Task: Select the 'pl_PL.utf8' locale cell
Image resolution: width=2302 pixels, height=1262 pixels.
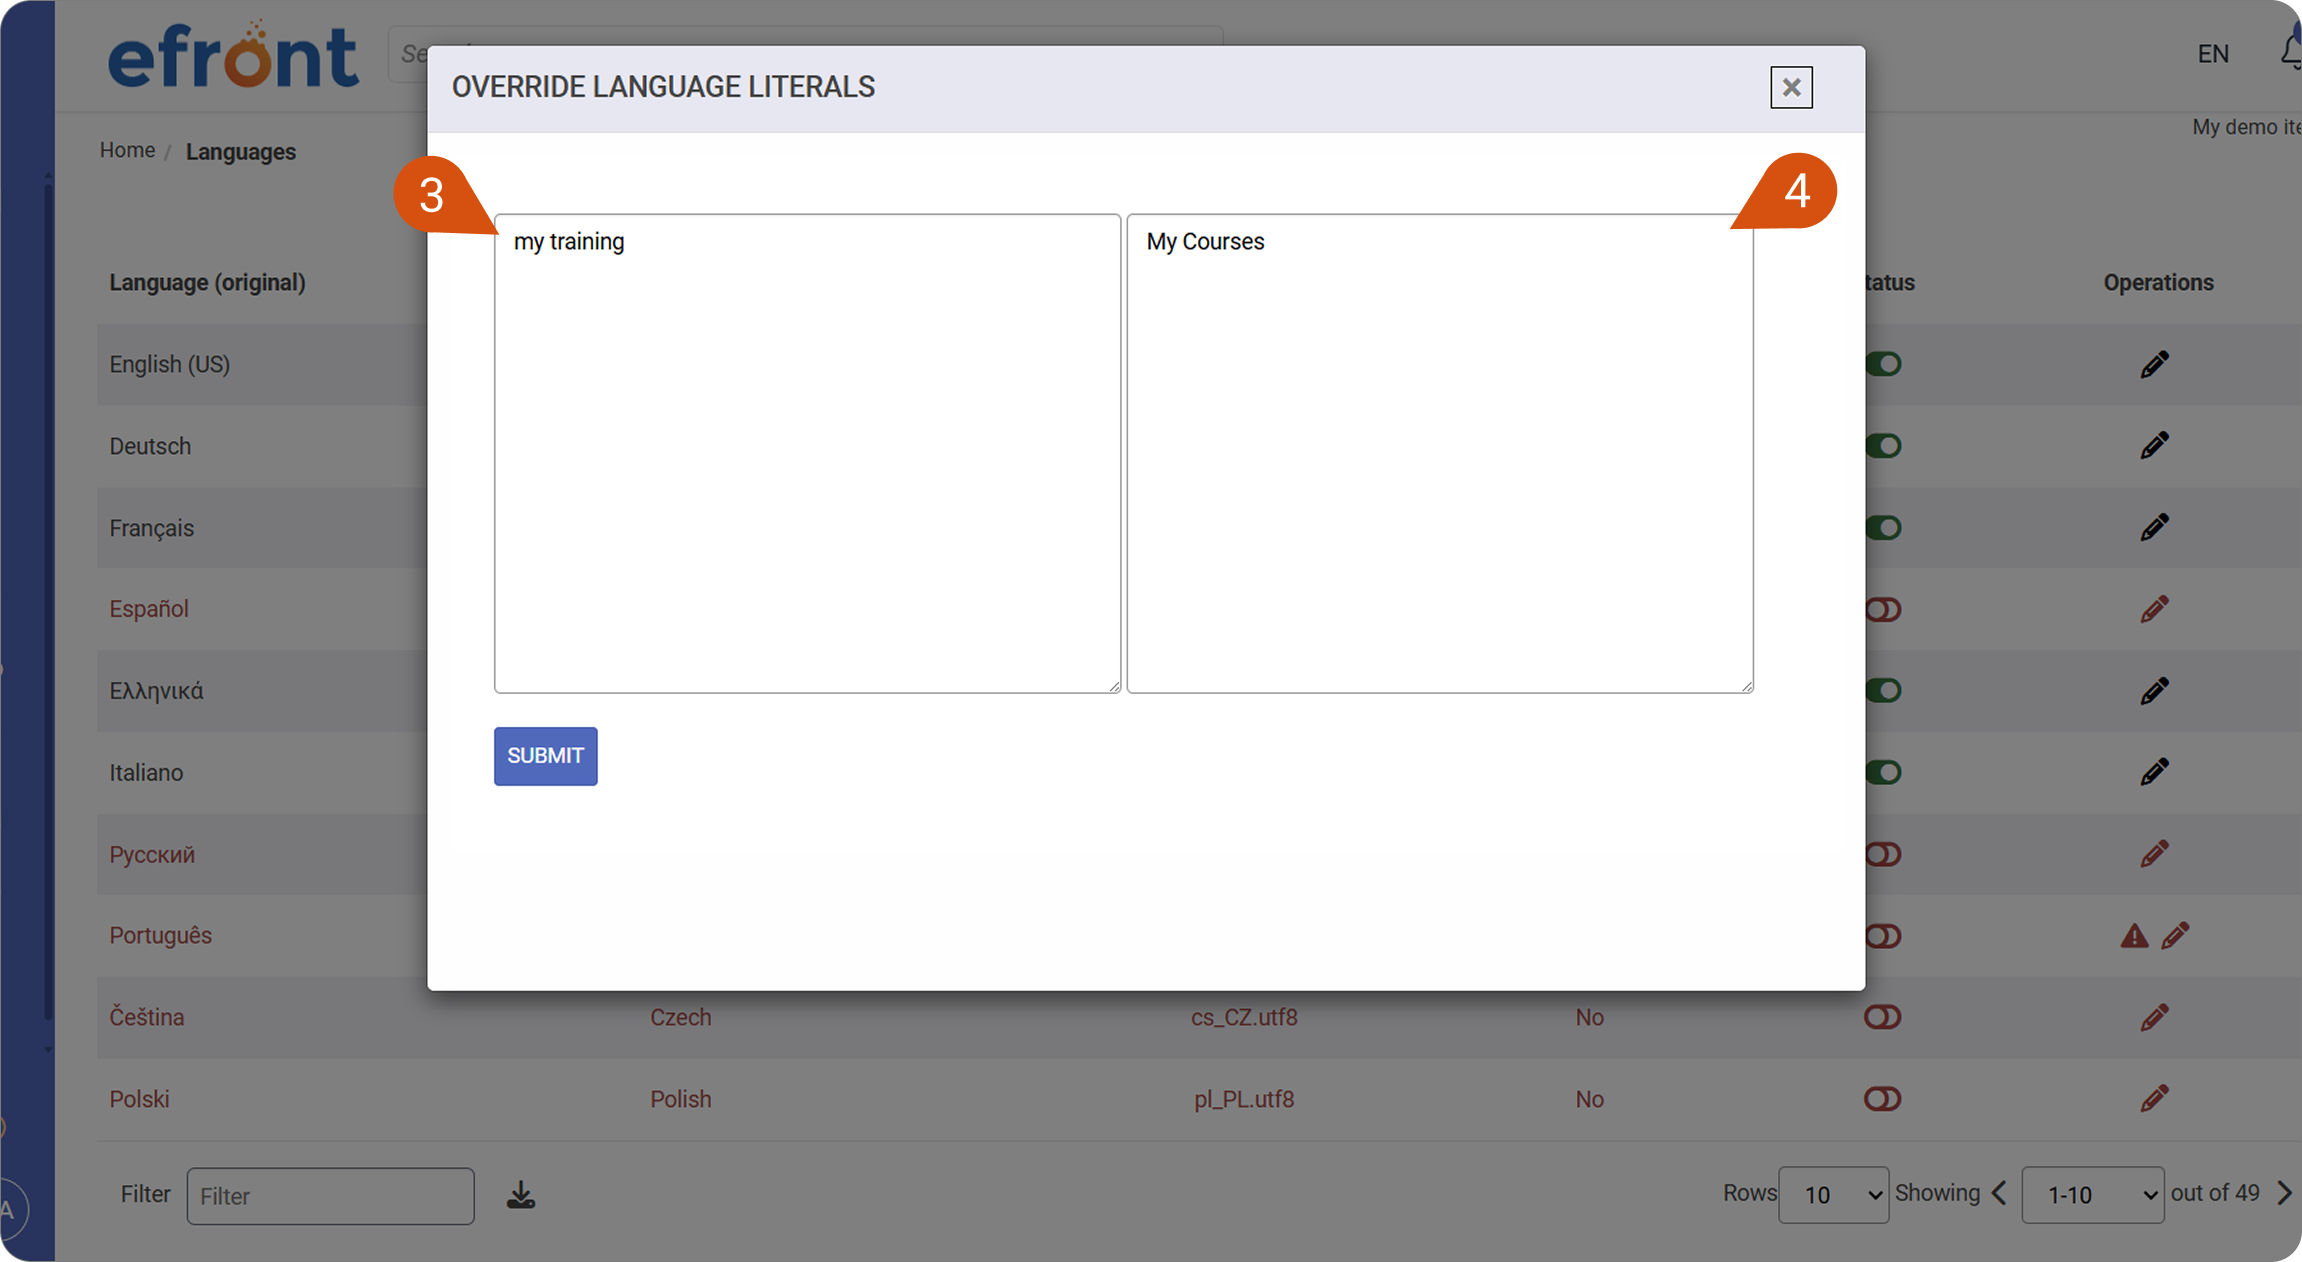Action: point(1244,1099)
